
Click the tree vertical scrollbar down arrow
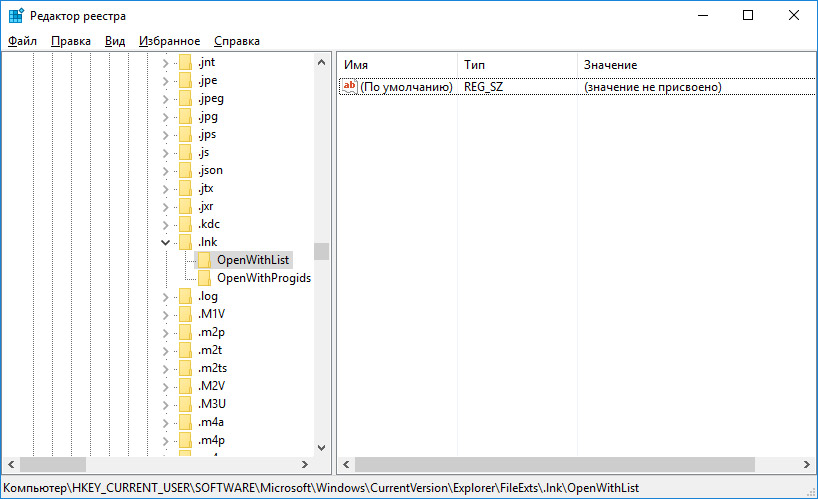[321, 447]
